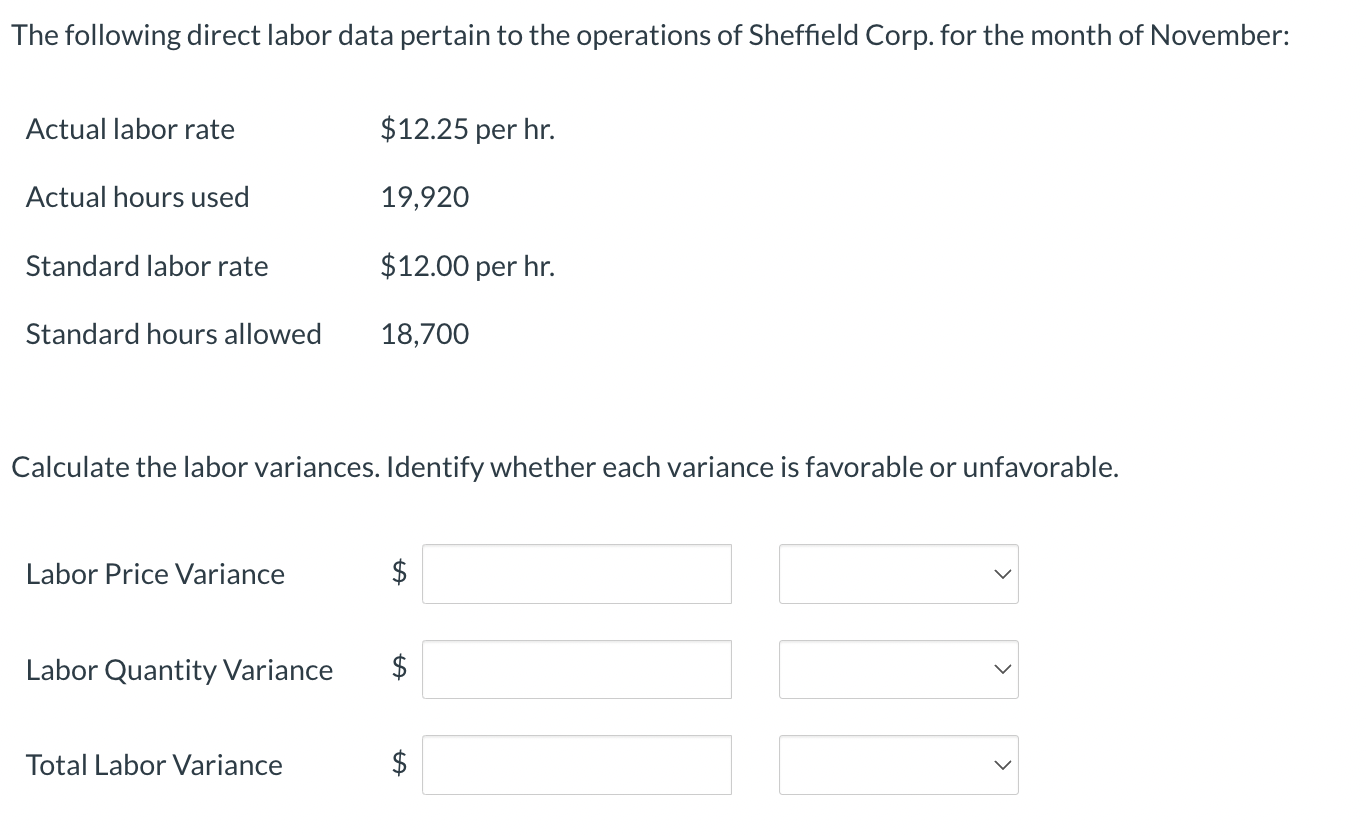Open the favorable/unfavorable selector for Labor Quantity Variance
Viewport: 1366px width, 836px height.
tap(897, 670)
